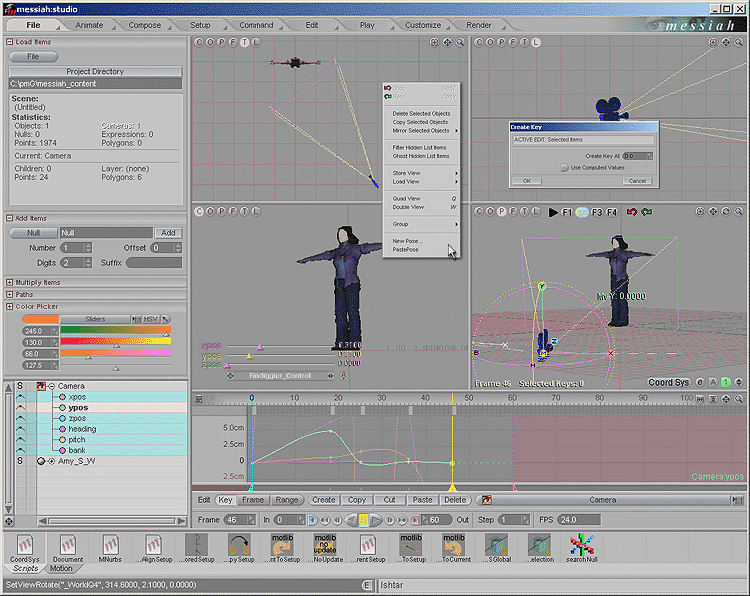Click the undo arrow in perspective viewport
The width and height of the screenshot is (750, 596).
point(632,212)
